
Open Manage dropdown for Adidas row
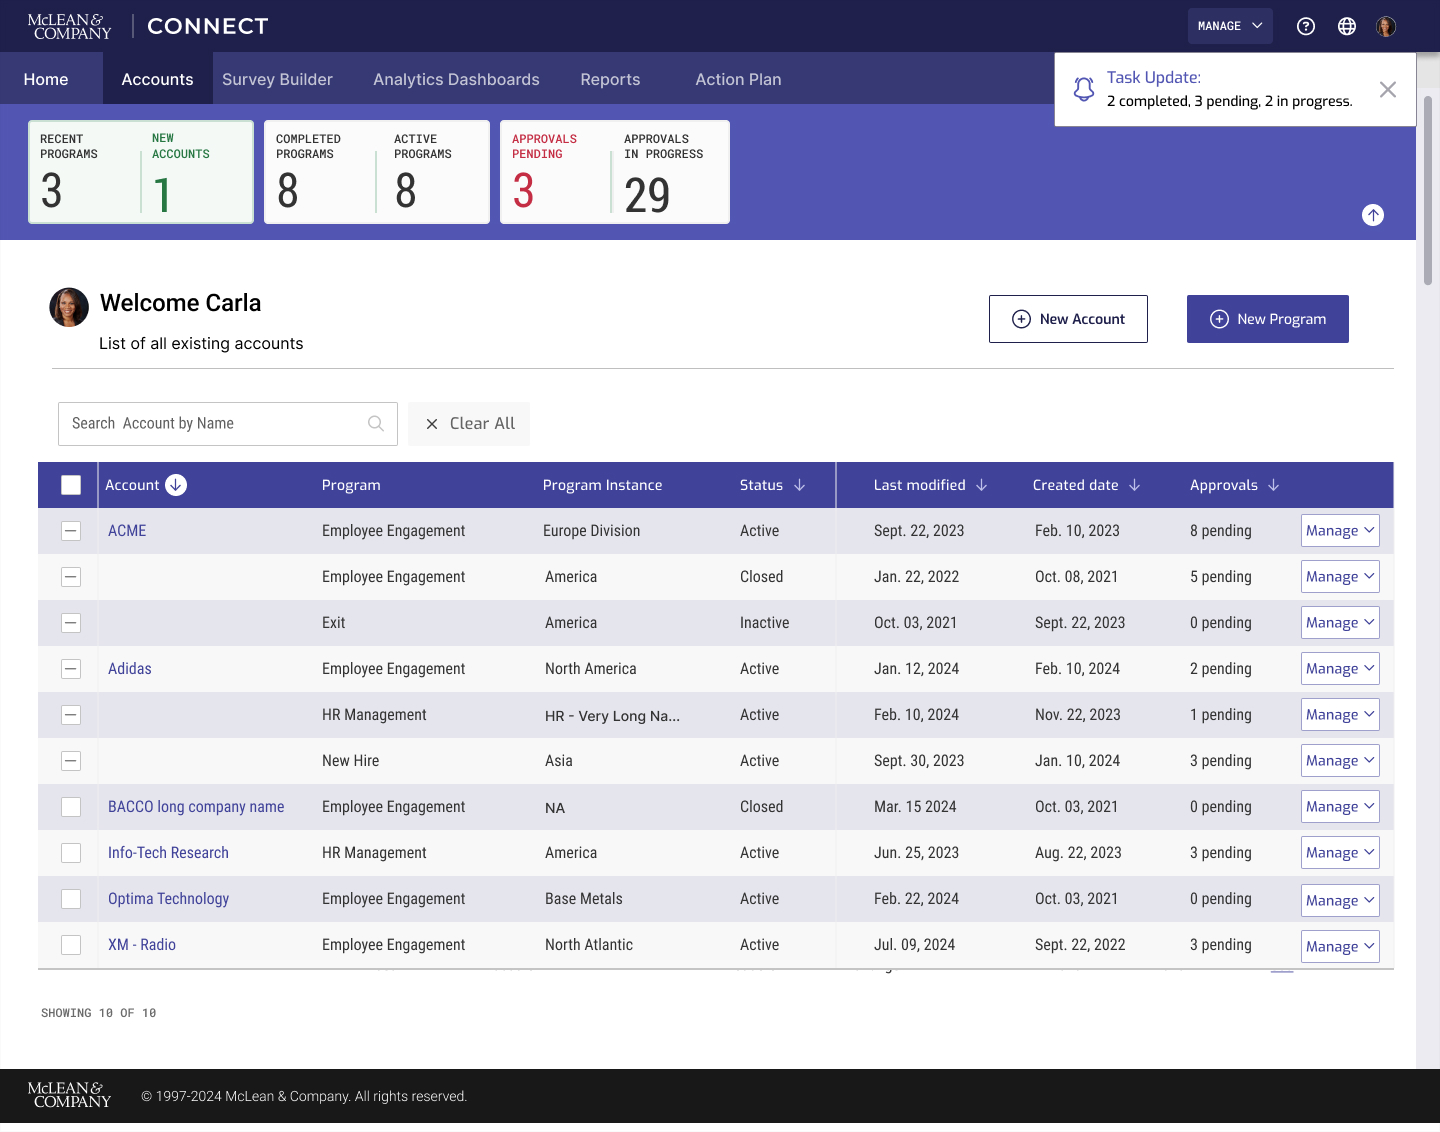(1340, 669)
